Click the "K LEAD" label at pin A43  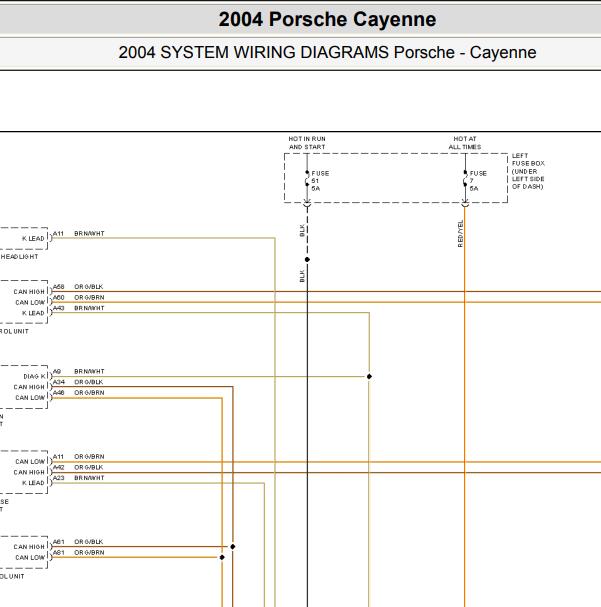tap(33, 313)
